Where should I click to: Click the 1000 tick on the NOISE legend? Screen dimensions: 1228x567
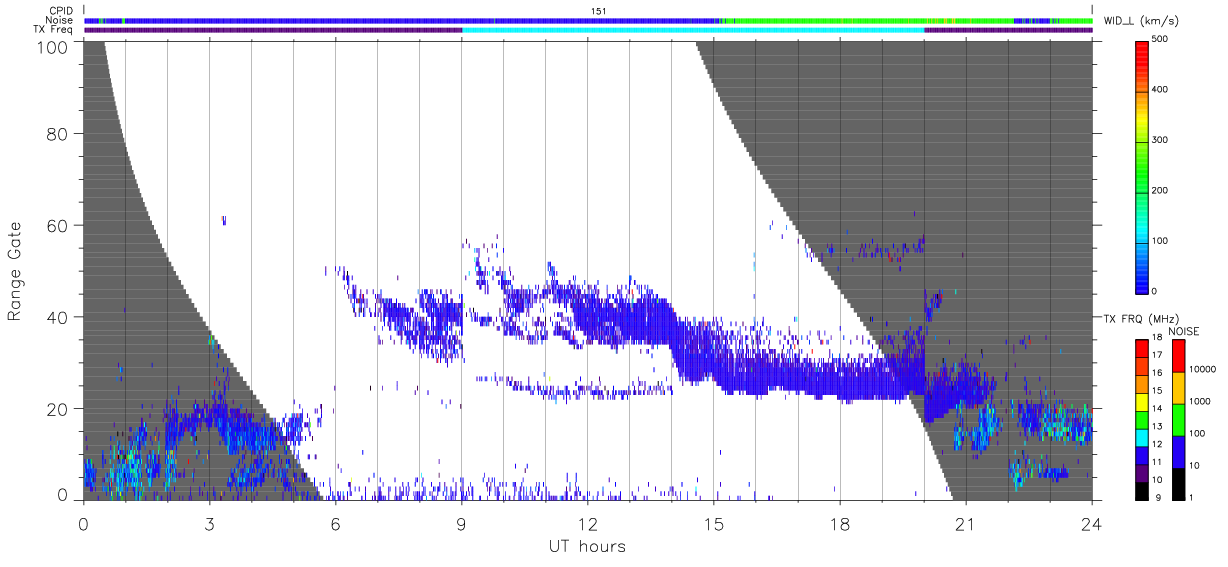pyautogui.click(x=1198, y=401)
